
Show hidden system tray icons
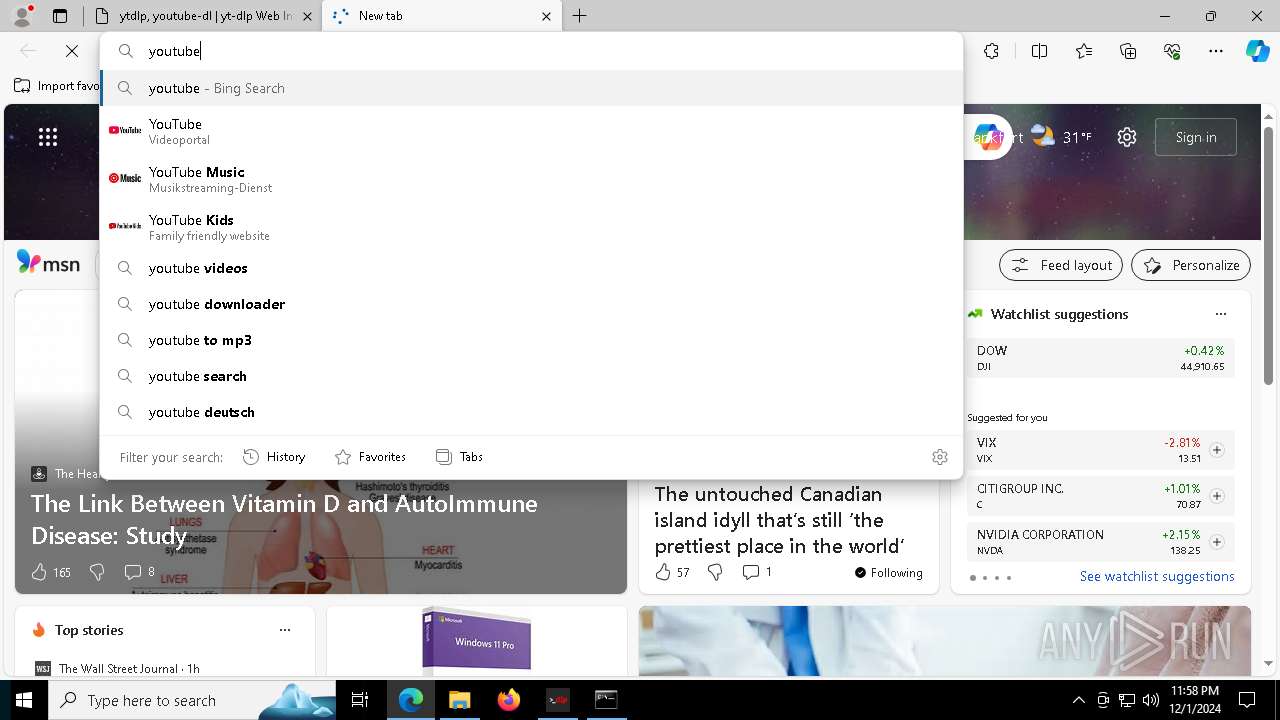(1078, 700)
